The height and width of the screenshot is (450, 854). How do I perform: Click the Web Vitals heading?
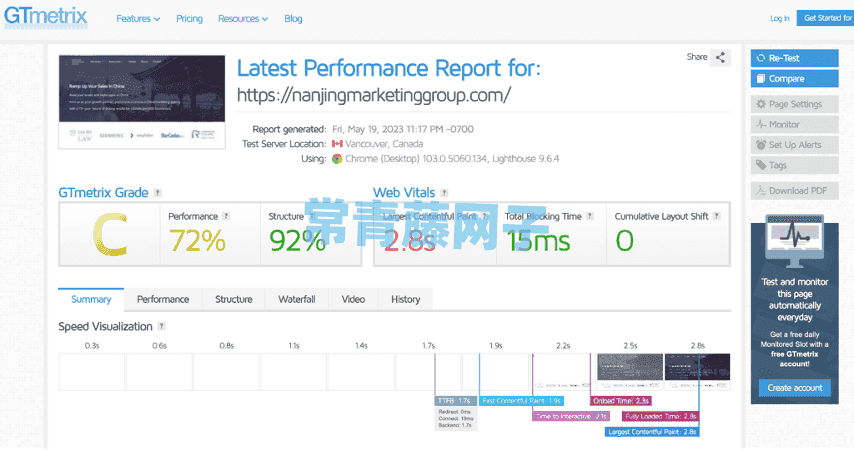pos(404,193)
